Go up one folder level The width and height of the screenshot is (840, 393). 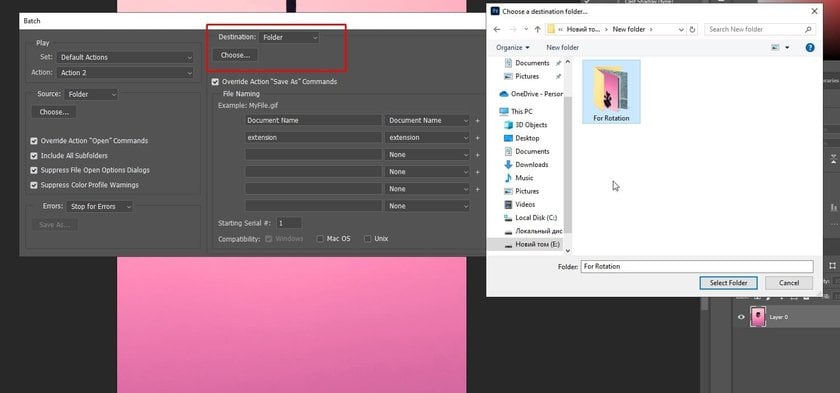tap(537, 29)
